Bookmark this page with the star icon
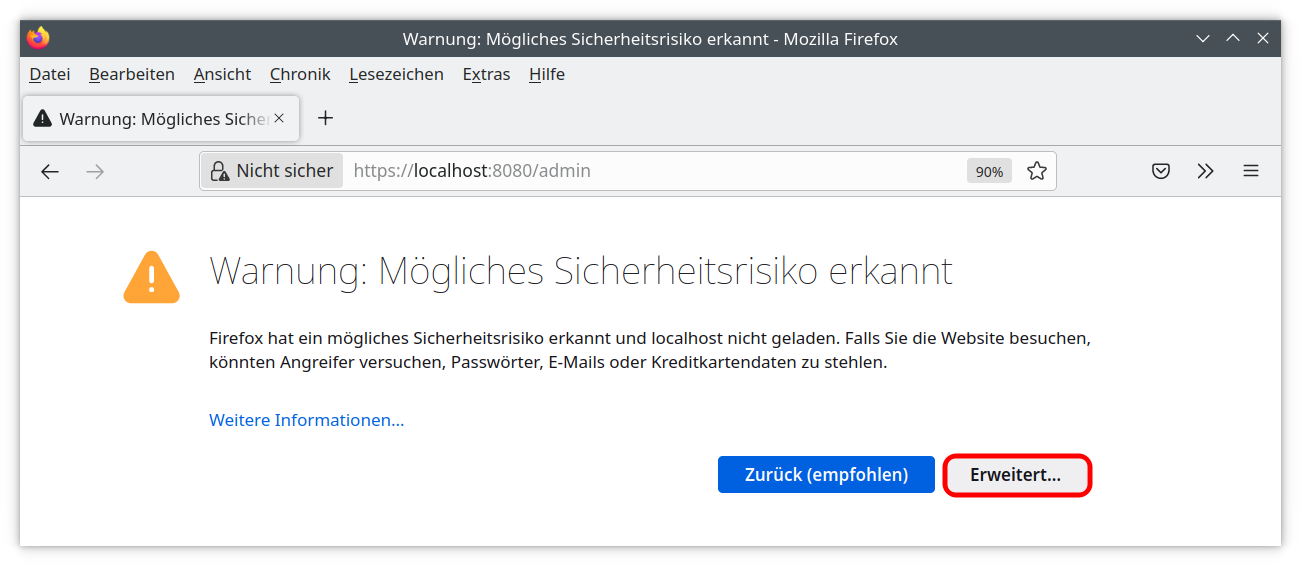This screenshot has width=1301, height=566. [1037, 171]
